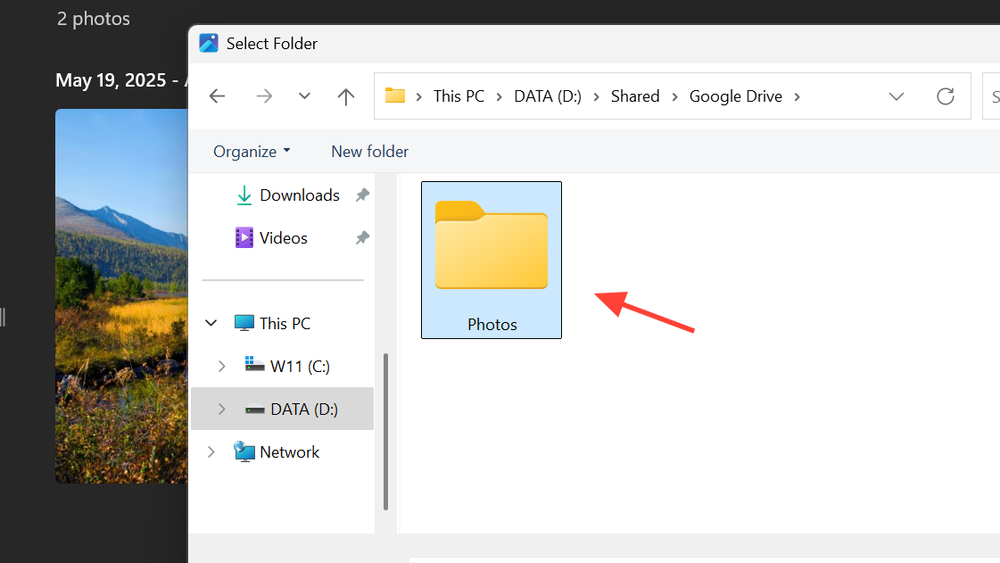Open the recent locations dropdown chevron
The width and height of the screenshot is (1000, 563).
305,96
